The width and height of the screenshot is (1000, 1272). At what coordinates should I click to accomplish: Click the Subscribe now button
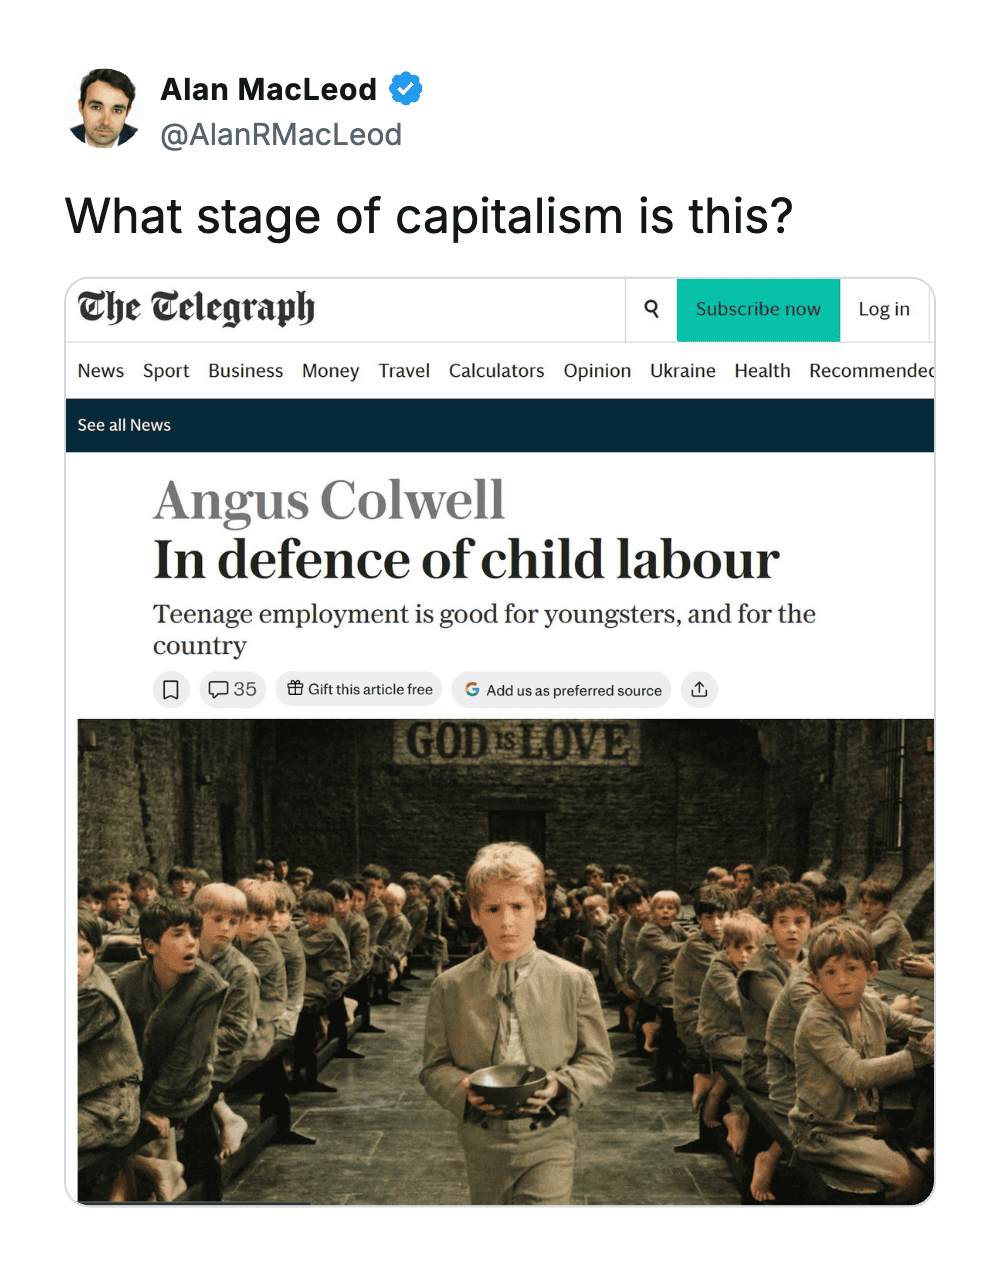coord(758,310)
